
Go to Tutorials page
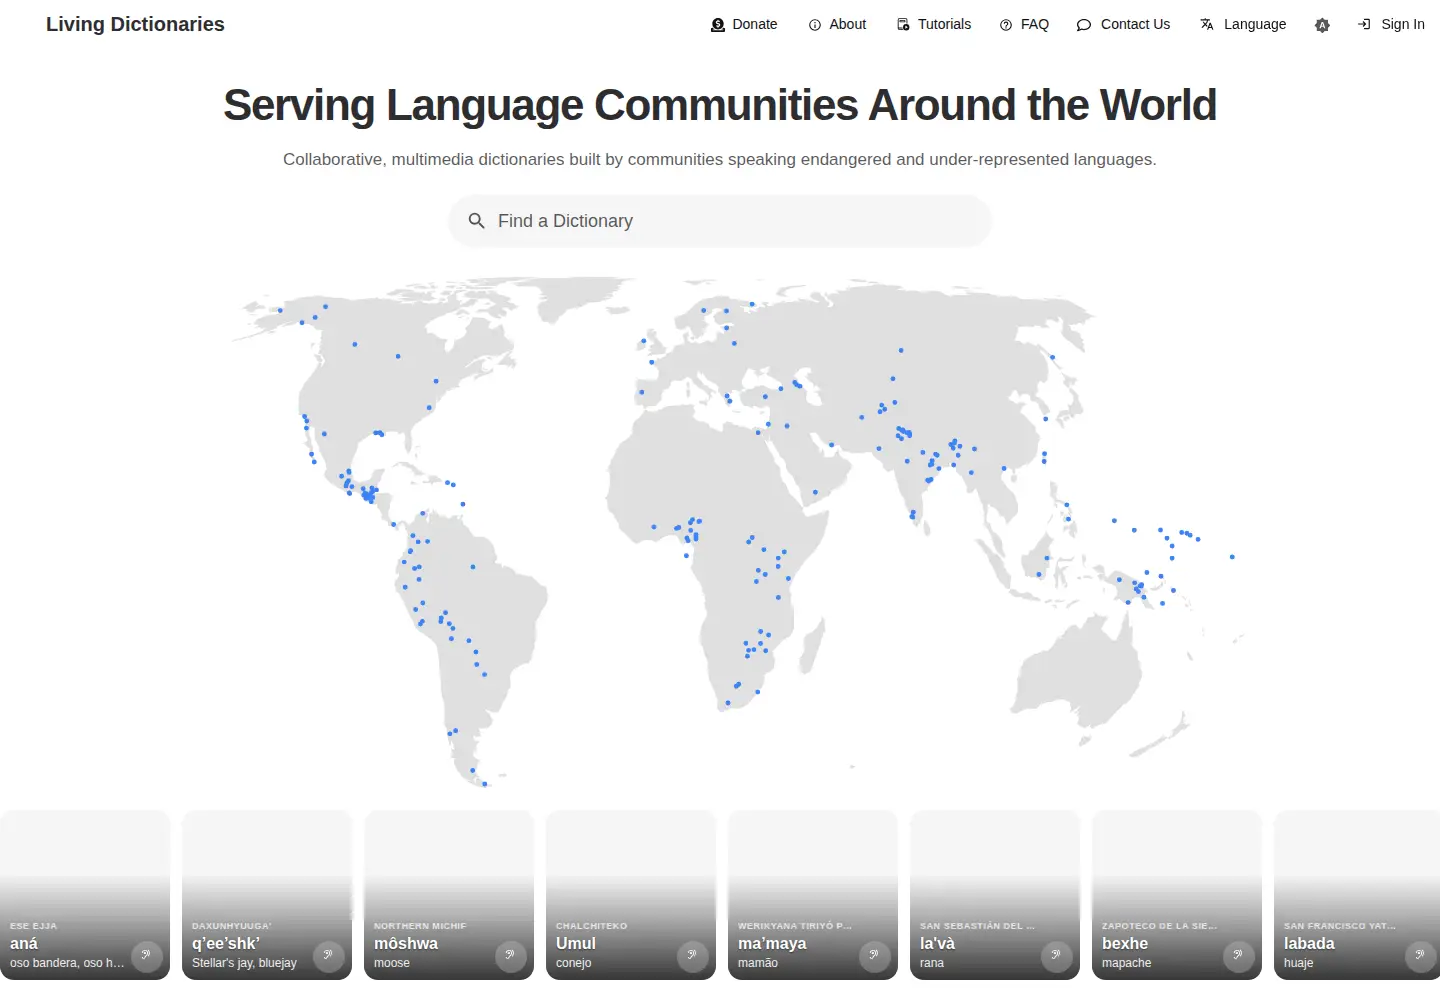pos(933,25)
